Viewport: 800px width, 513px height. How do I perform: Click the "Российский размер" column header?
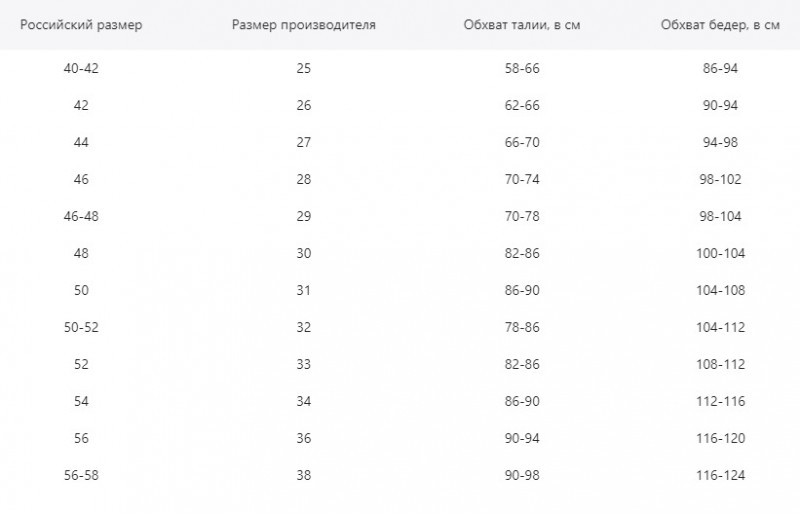pos(81,25)
